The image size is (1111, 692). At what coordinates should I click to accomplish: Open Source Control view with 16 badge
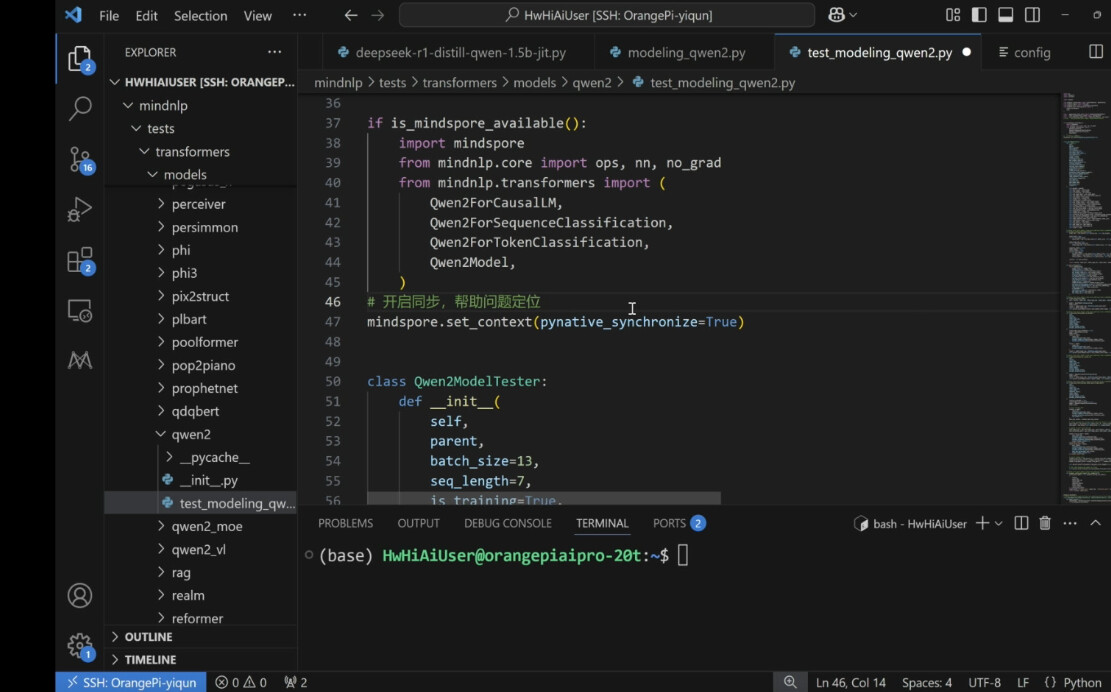[80, 159]
